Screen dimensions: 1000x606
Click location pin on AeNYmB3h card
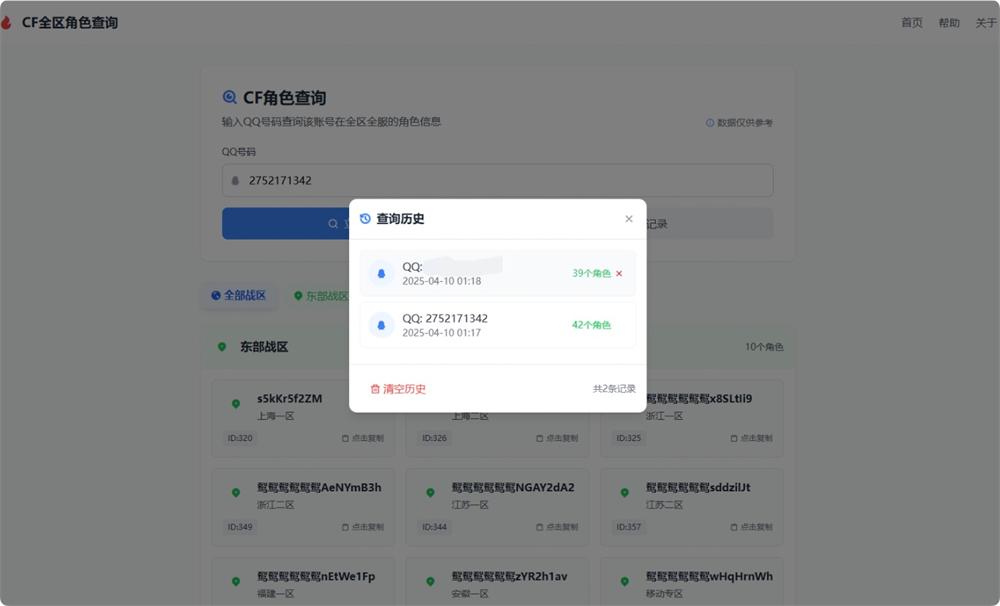click(x=236, y=492)
